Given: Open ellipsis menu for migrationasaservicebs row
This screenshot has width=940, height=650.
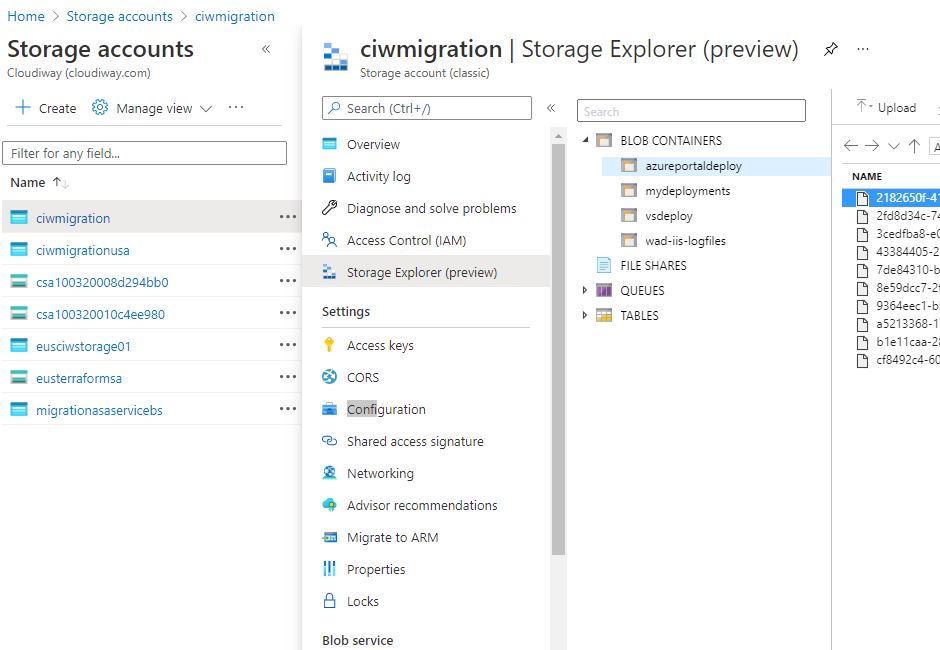Looking at the screenshot, I should click(288, 408).
